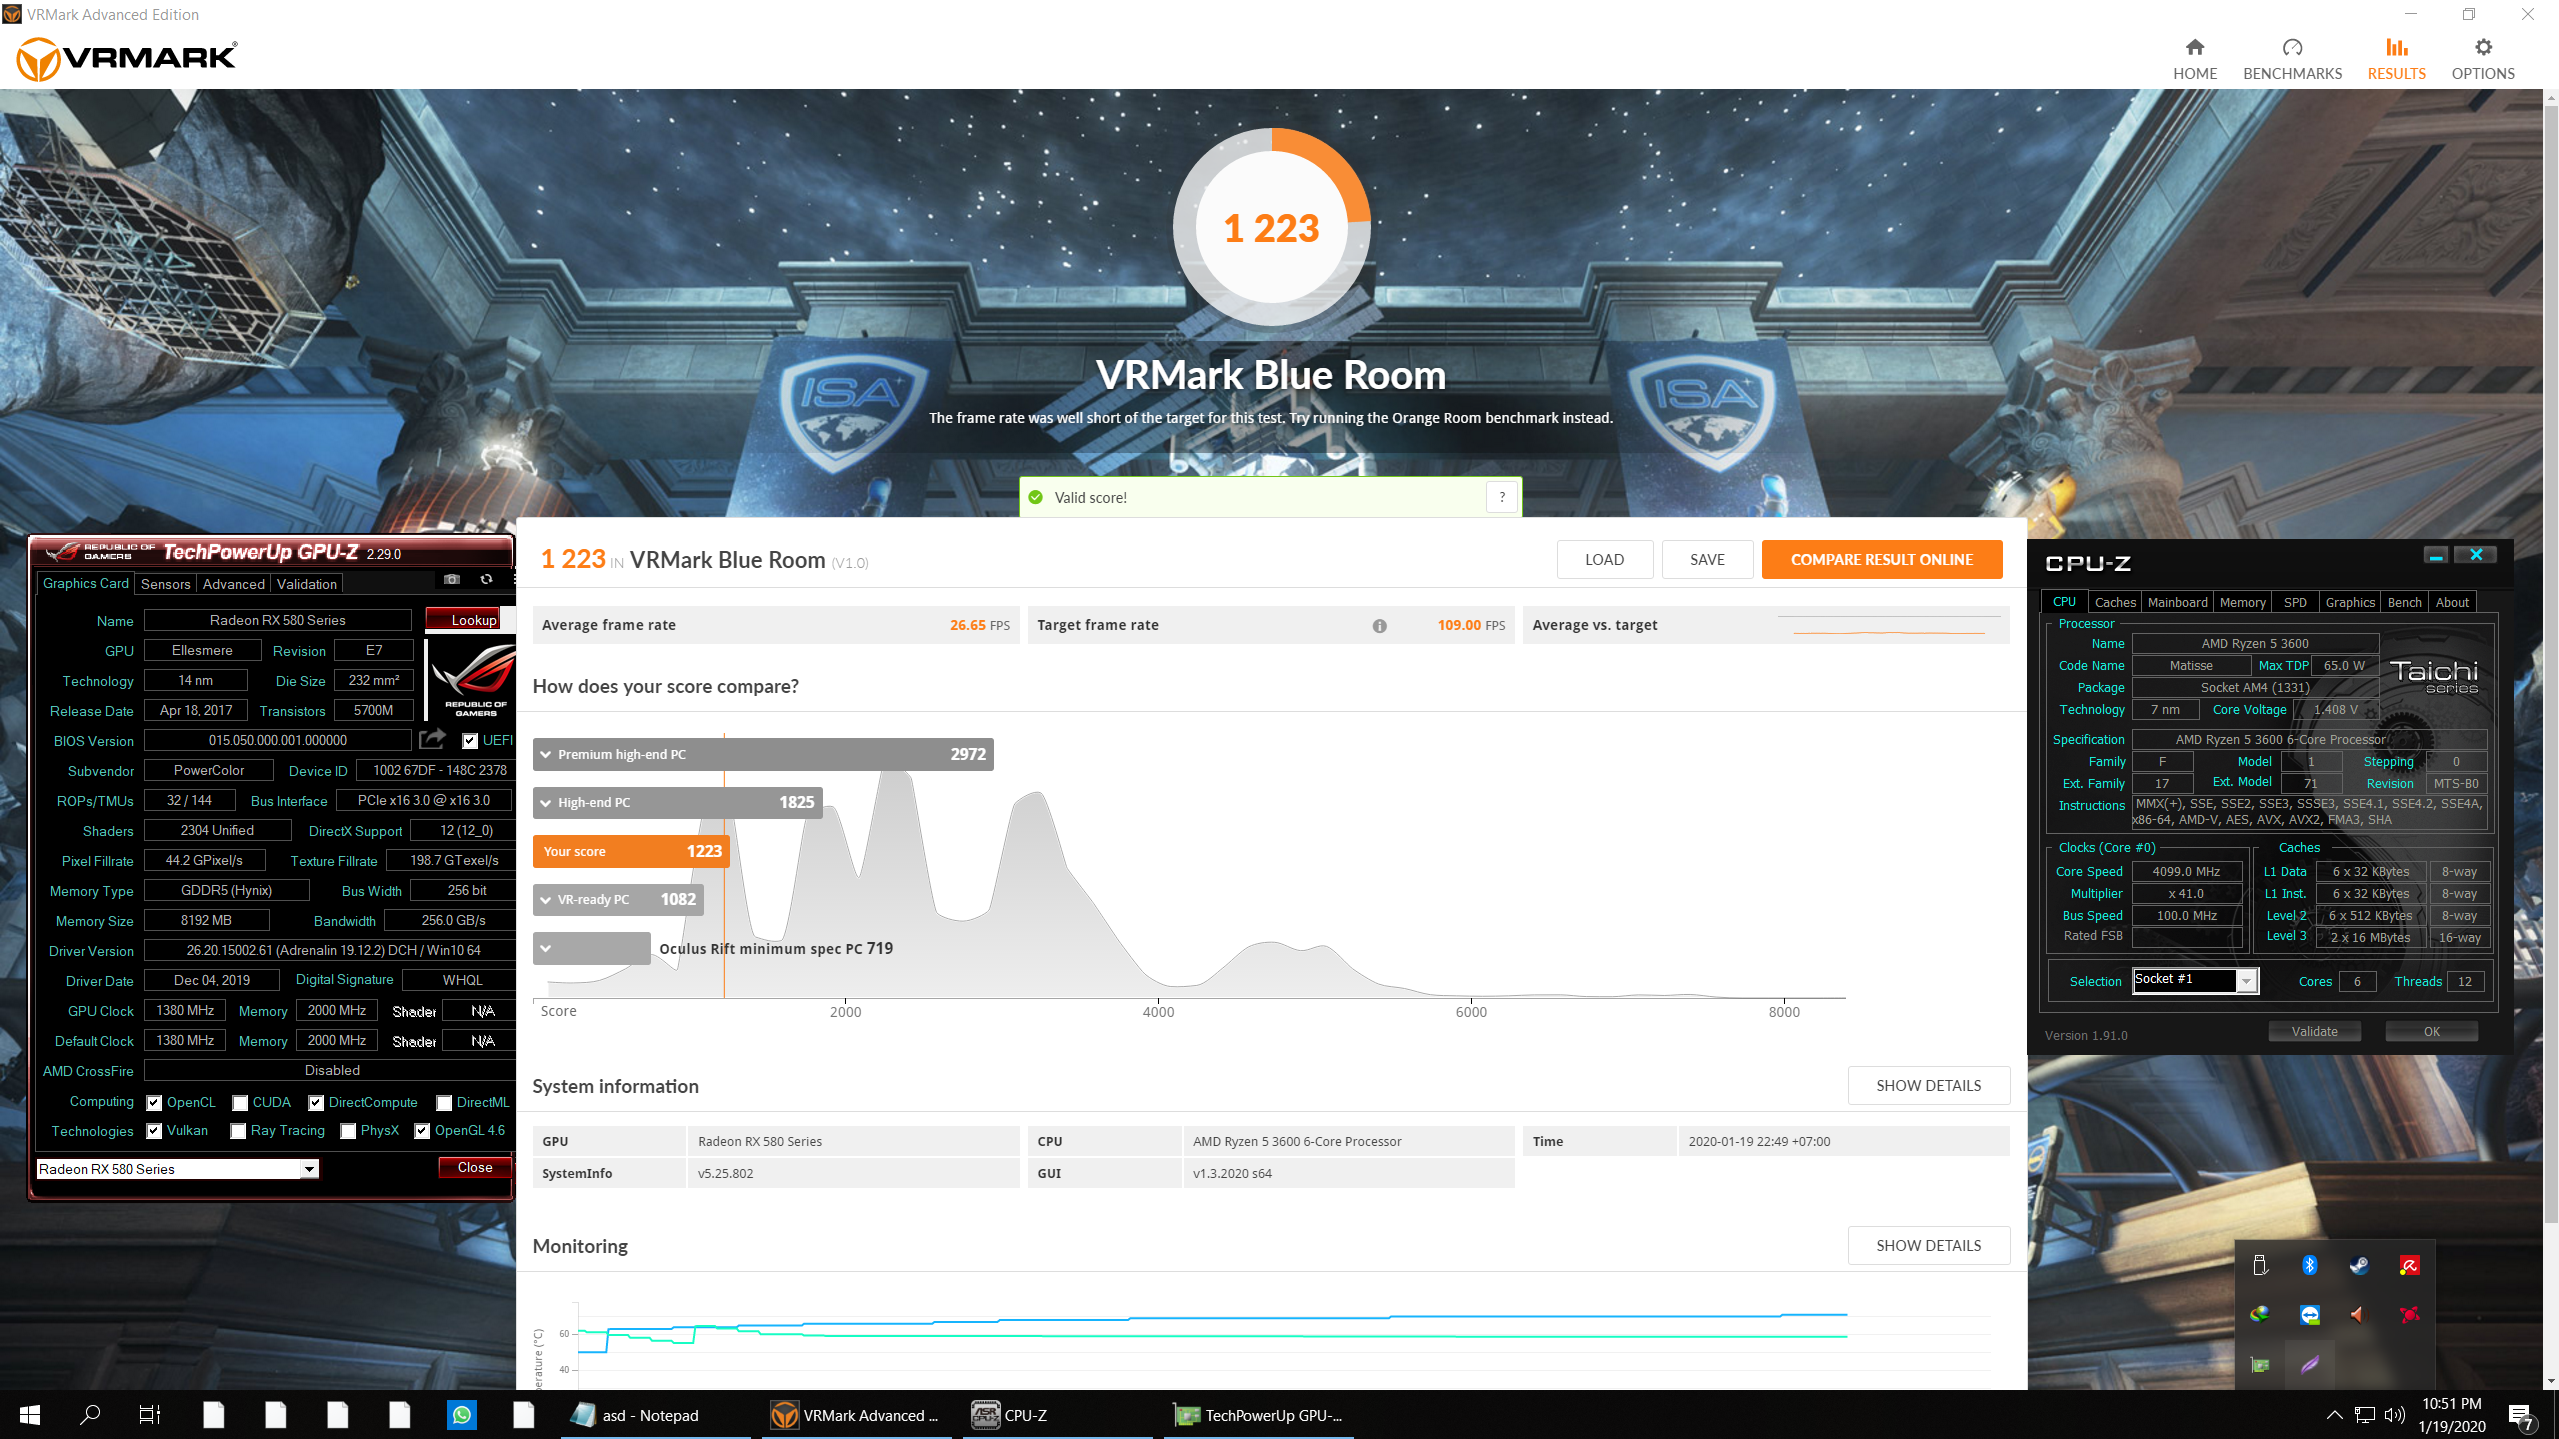Toggle the UEFI checkbox in GPU-Z
Viewport: 2559px width, 1439px height.
tap(470, 741)
